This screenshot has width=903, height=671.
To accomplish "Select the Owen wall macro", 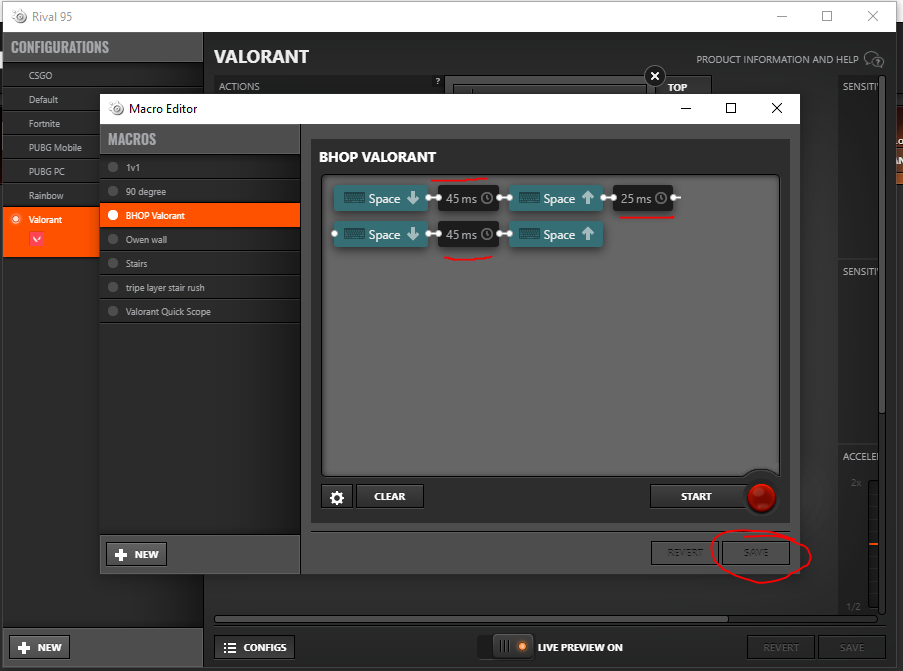I will point(200,240).
